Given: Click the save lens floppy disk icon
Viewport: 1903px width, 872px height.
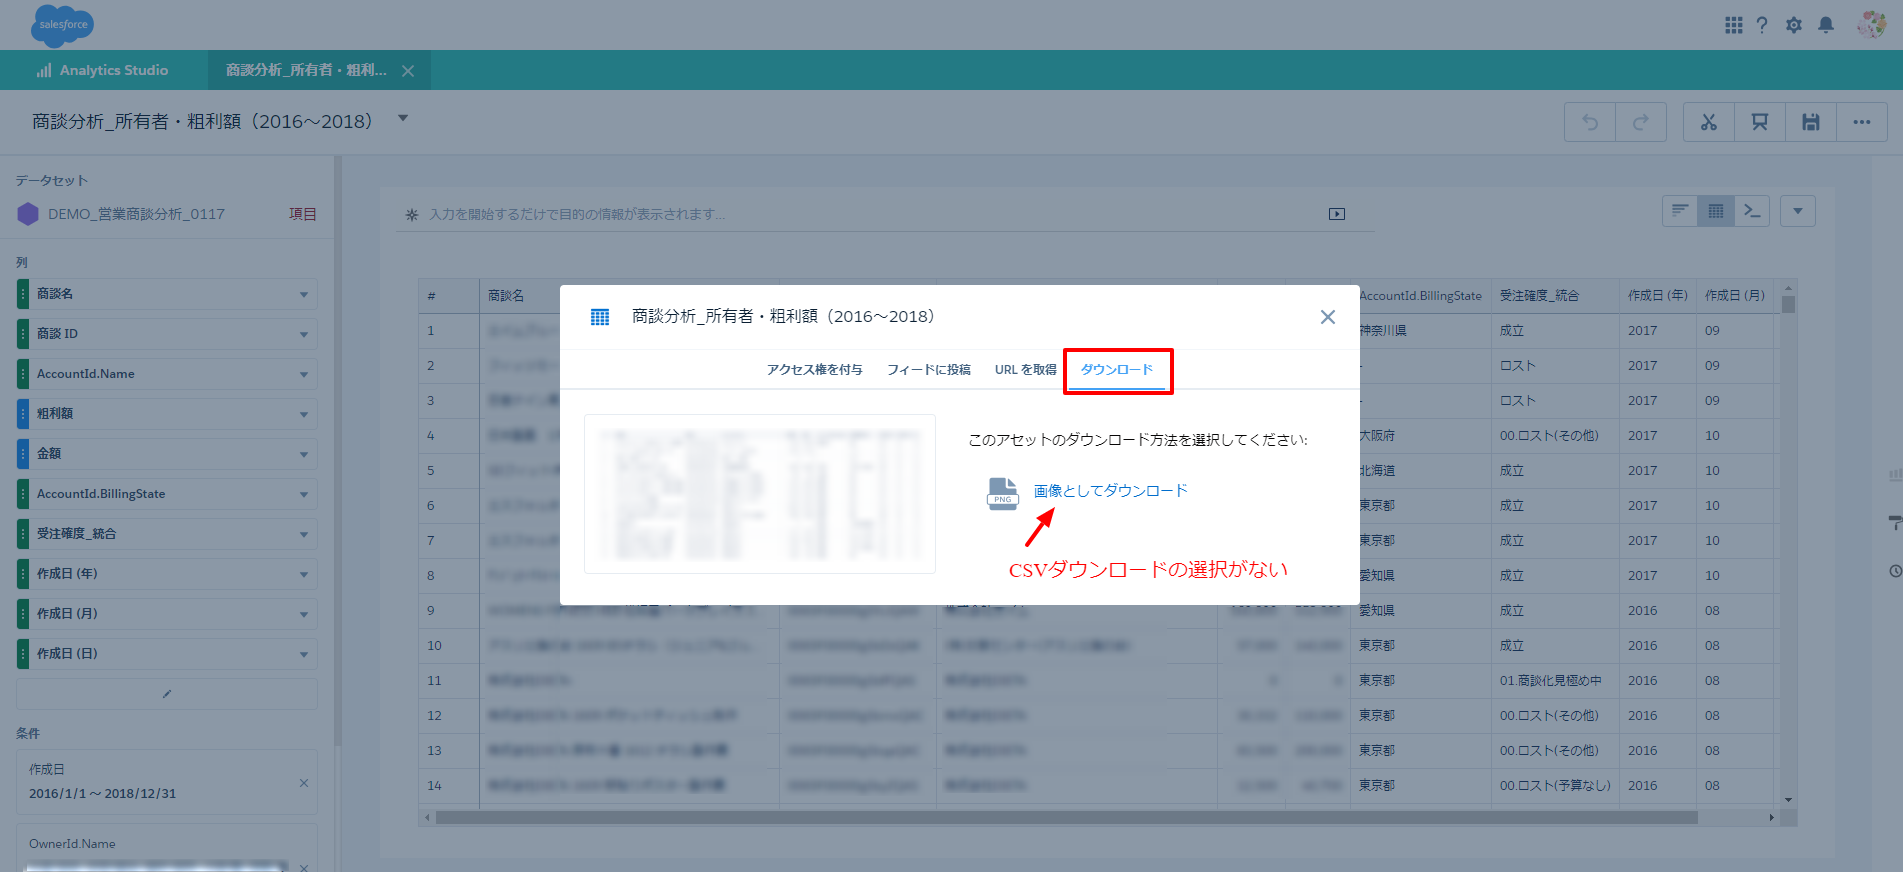Looking at the screenshot, I should click(x=1810, y=122).
